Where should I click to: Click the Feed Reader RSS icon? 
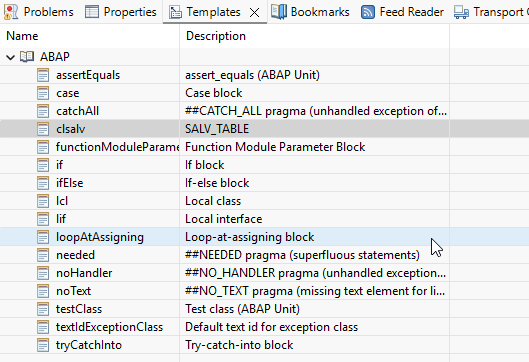click(x=367, y=12)
